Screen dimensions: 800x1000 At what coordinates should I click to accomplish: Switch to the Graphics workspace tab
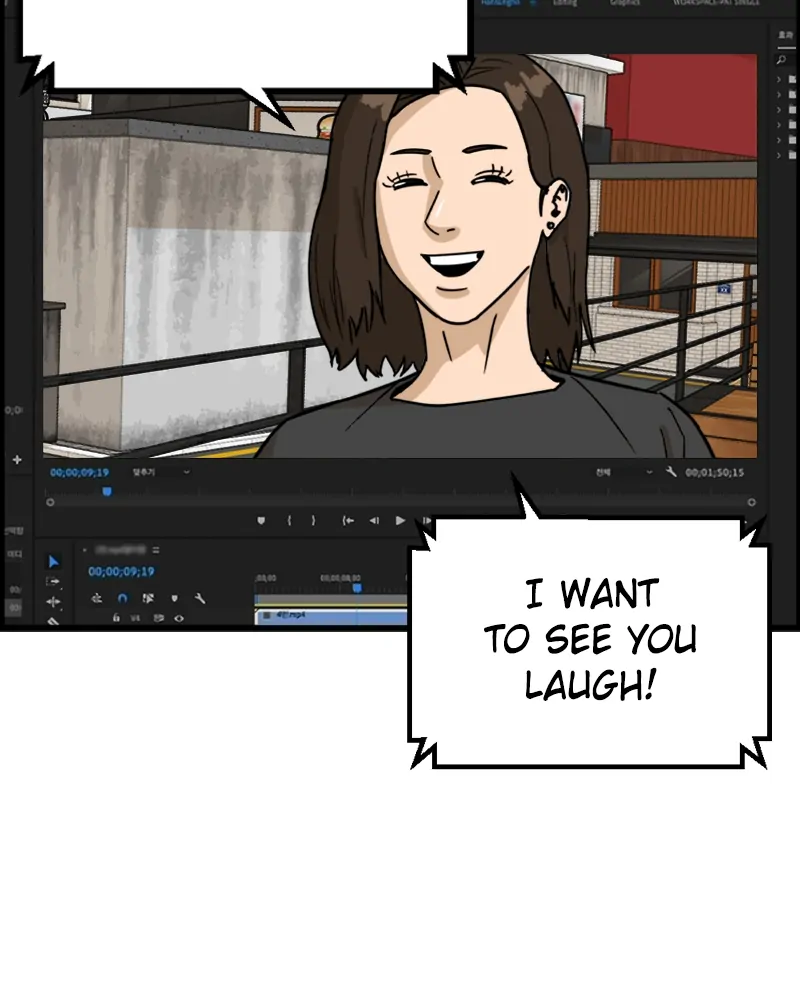[x=624, y=3]
